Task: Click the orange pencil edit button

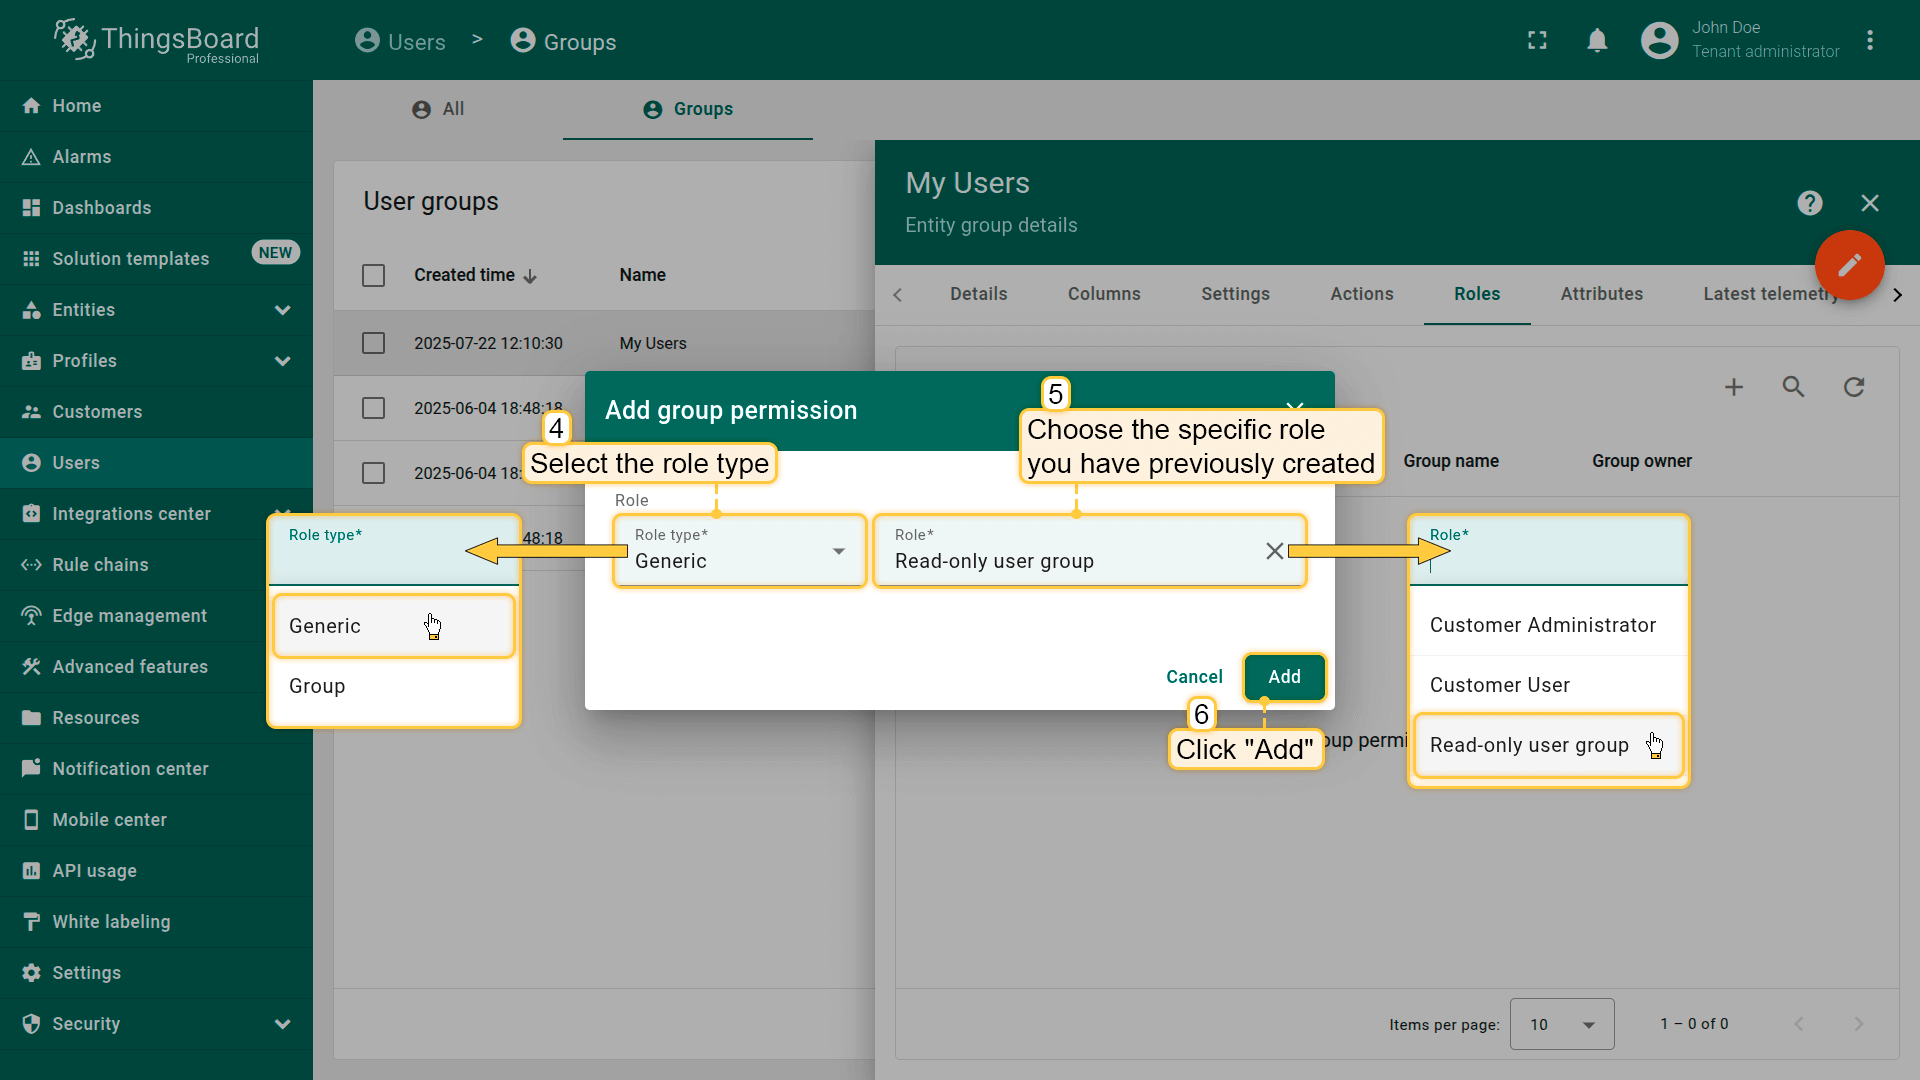Action: coord(1849,265)
